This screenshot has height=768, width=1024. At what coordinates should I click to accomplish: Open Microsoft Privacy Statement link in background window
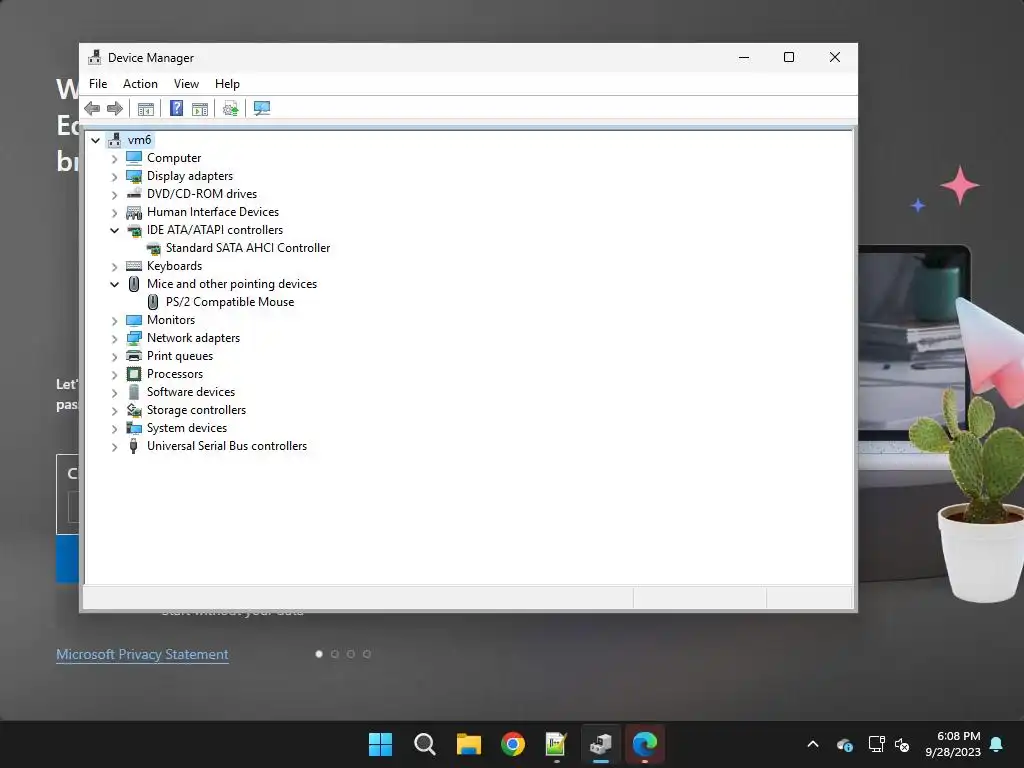142,654
